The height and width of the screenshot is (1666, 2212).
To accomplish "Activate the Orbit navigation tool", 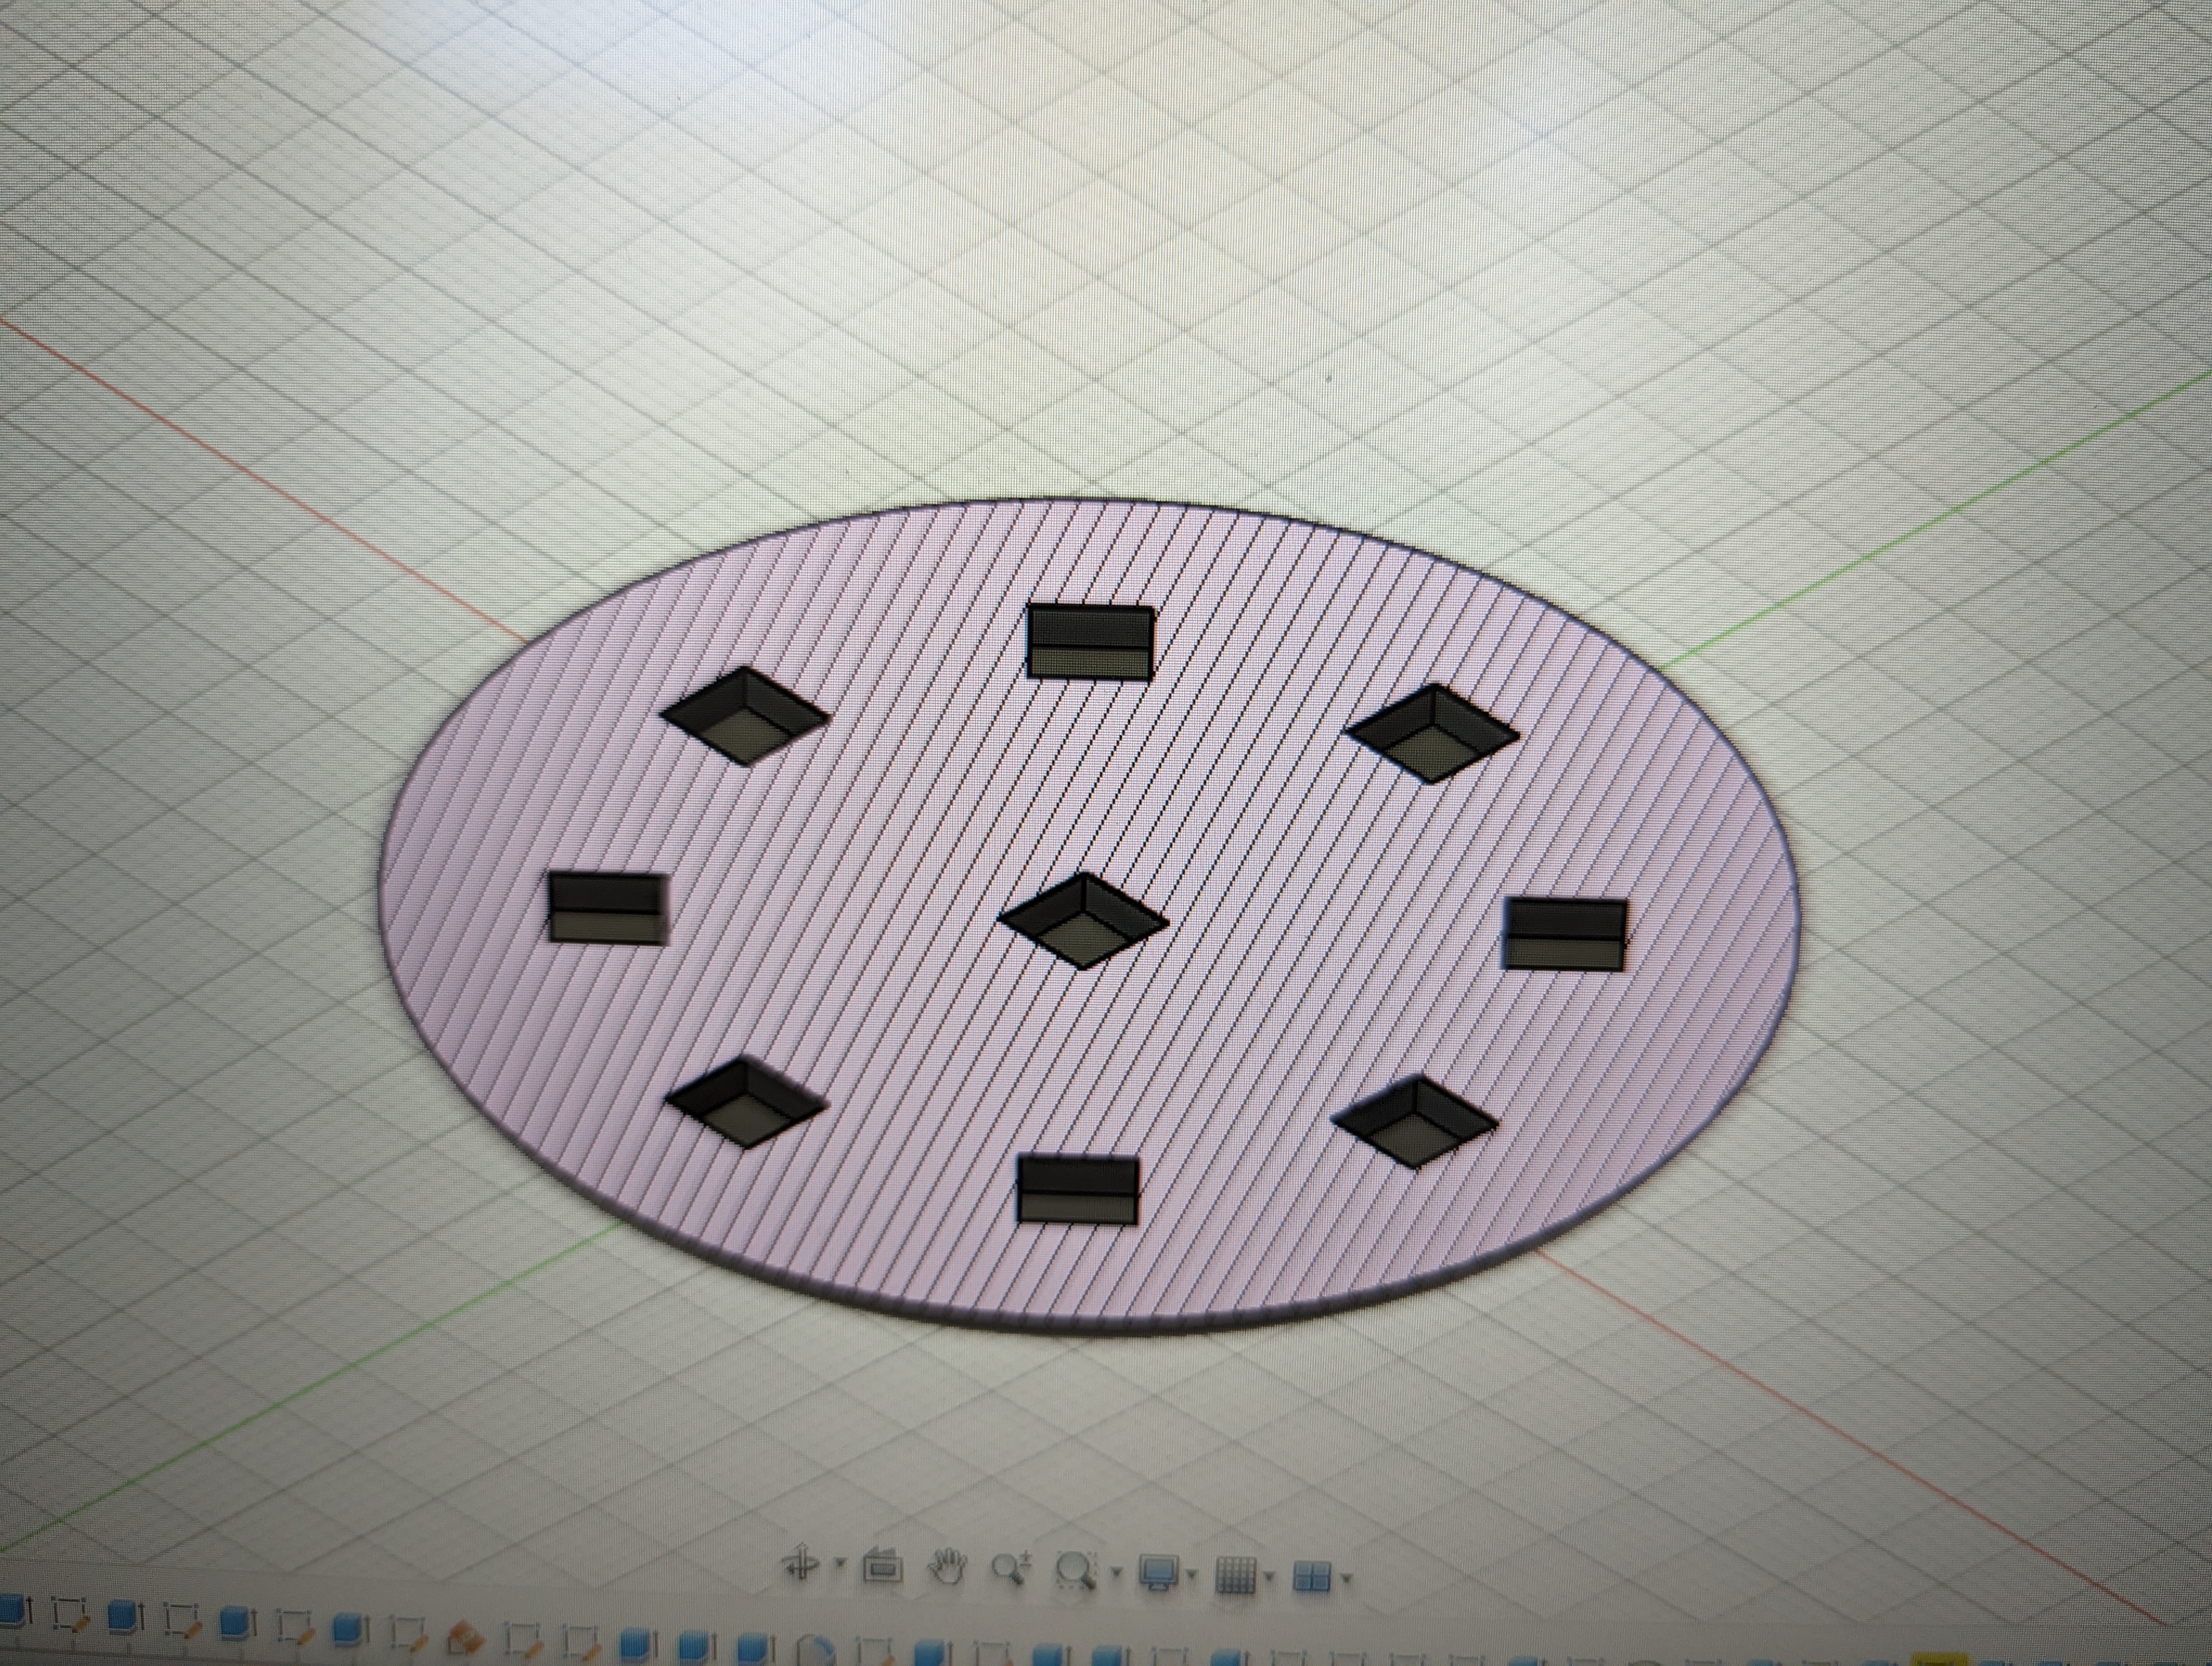I will click(801, 1563).
